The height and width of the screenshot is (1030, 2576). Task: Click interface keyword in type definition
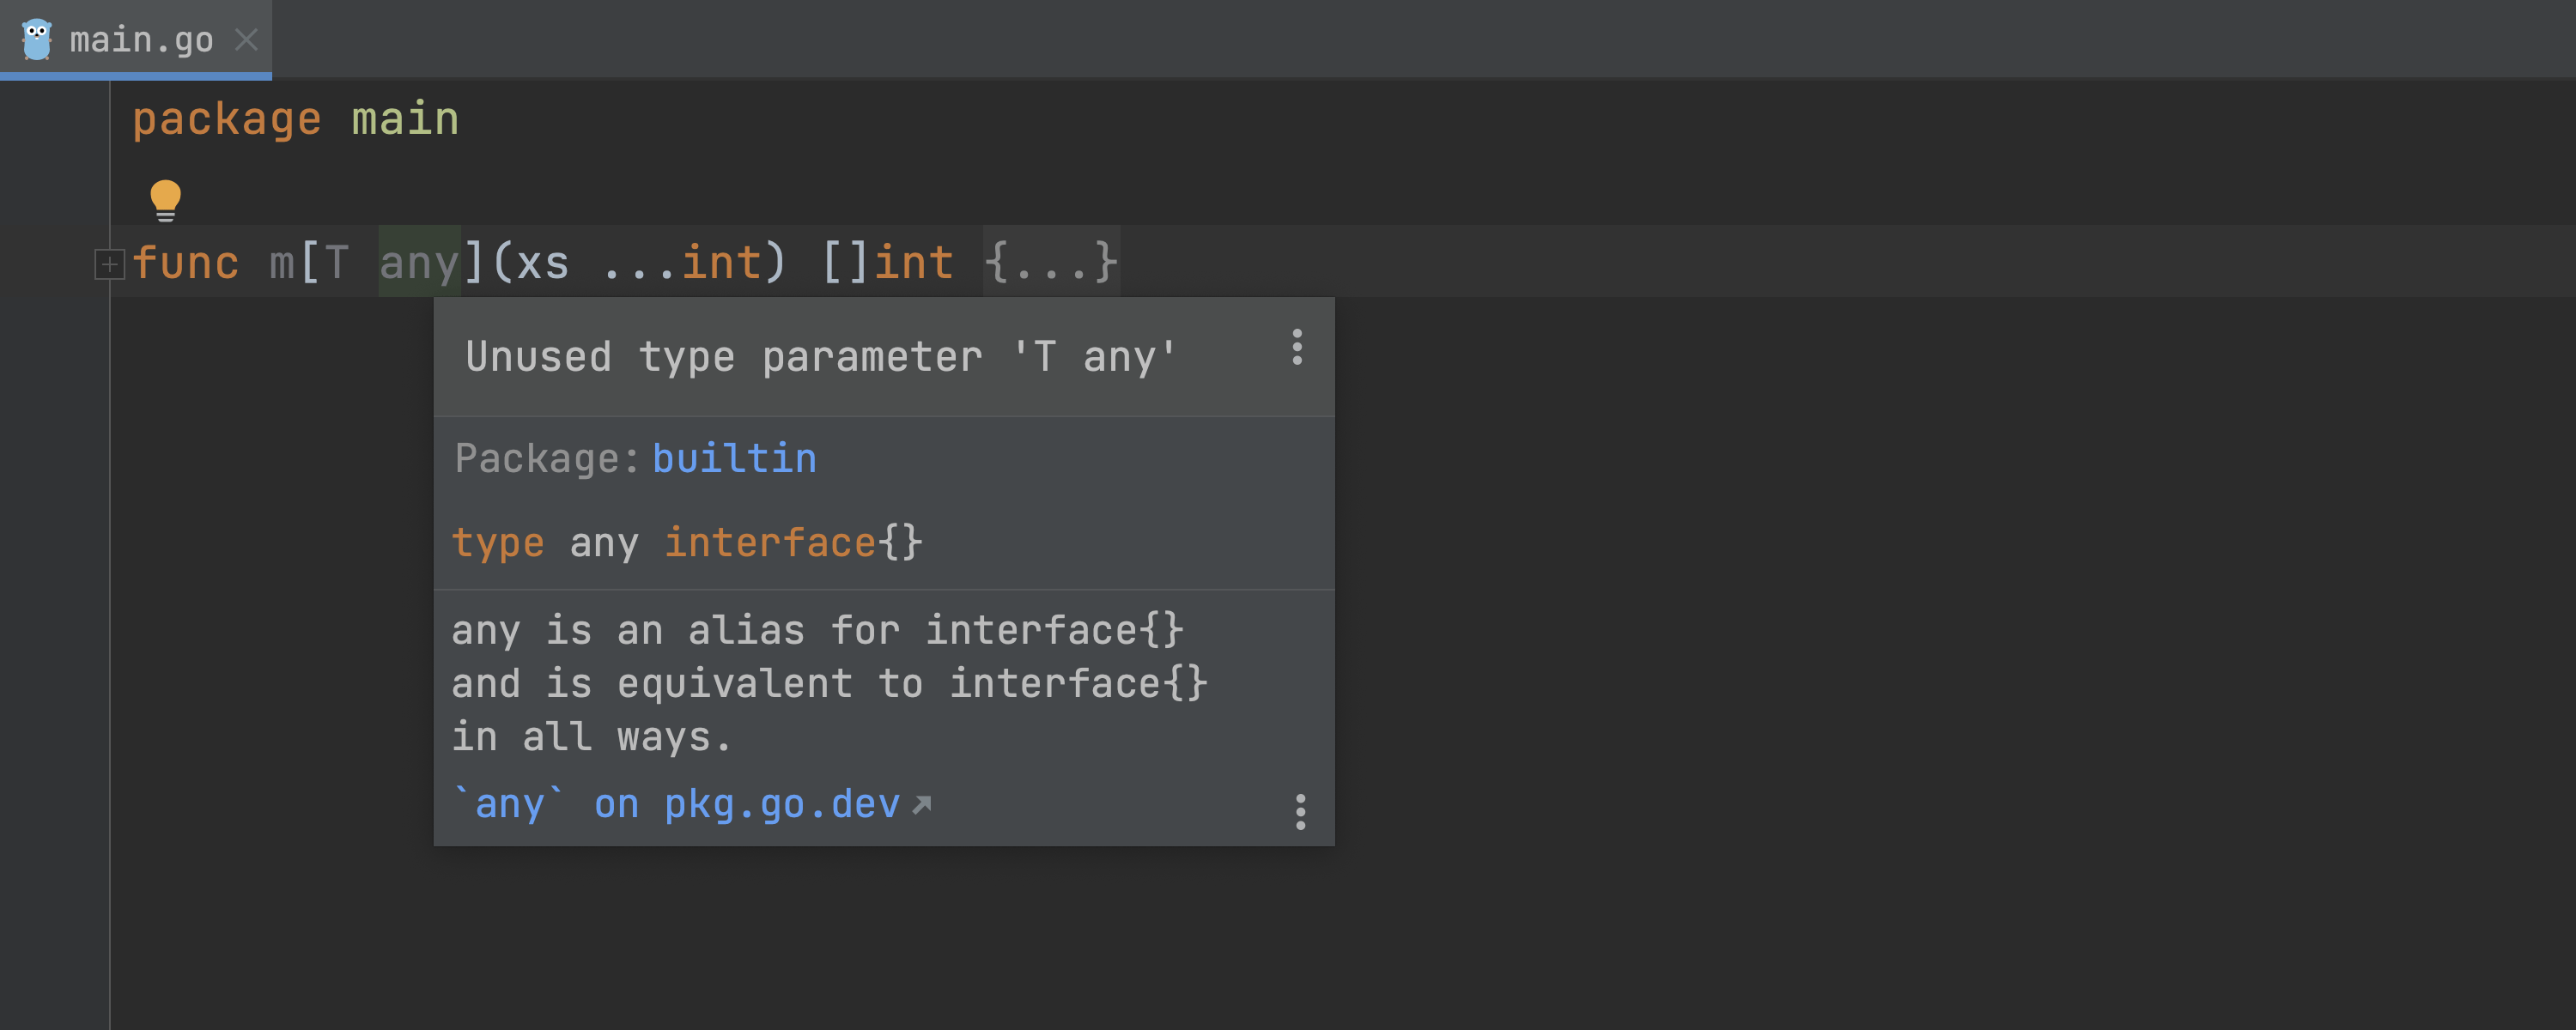point(770,543)
